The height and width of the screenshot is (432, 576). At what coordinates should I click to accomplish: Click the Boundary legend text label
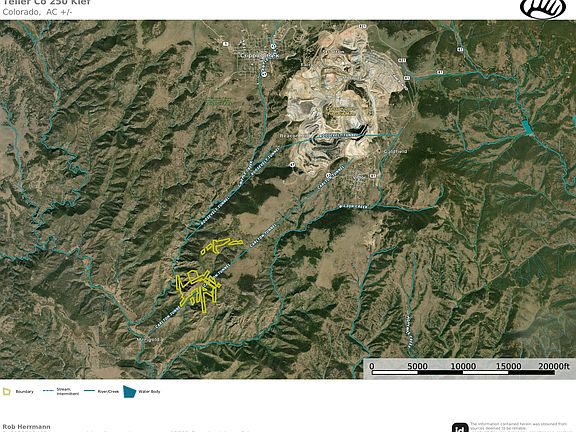[25, 392]
